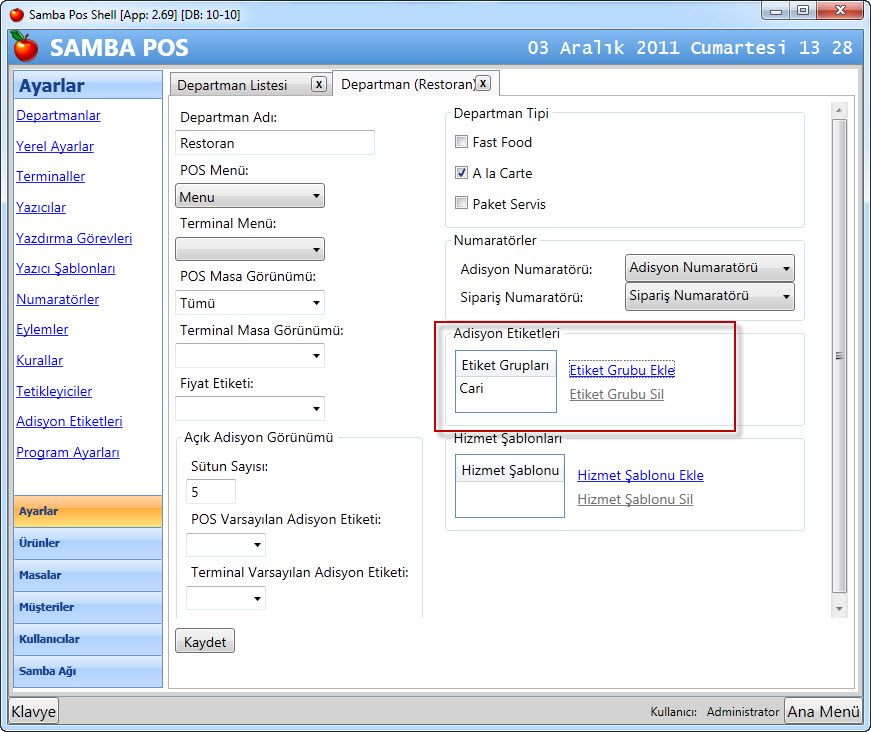Expand the POS Masa Görünümü dropdown

coord(250,303)
